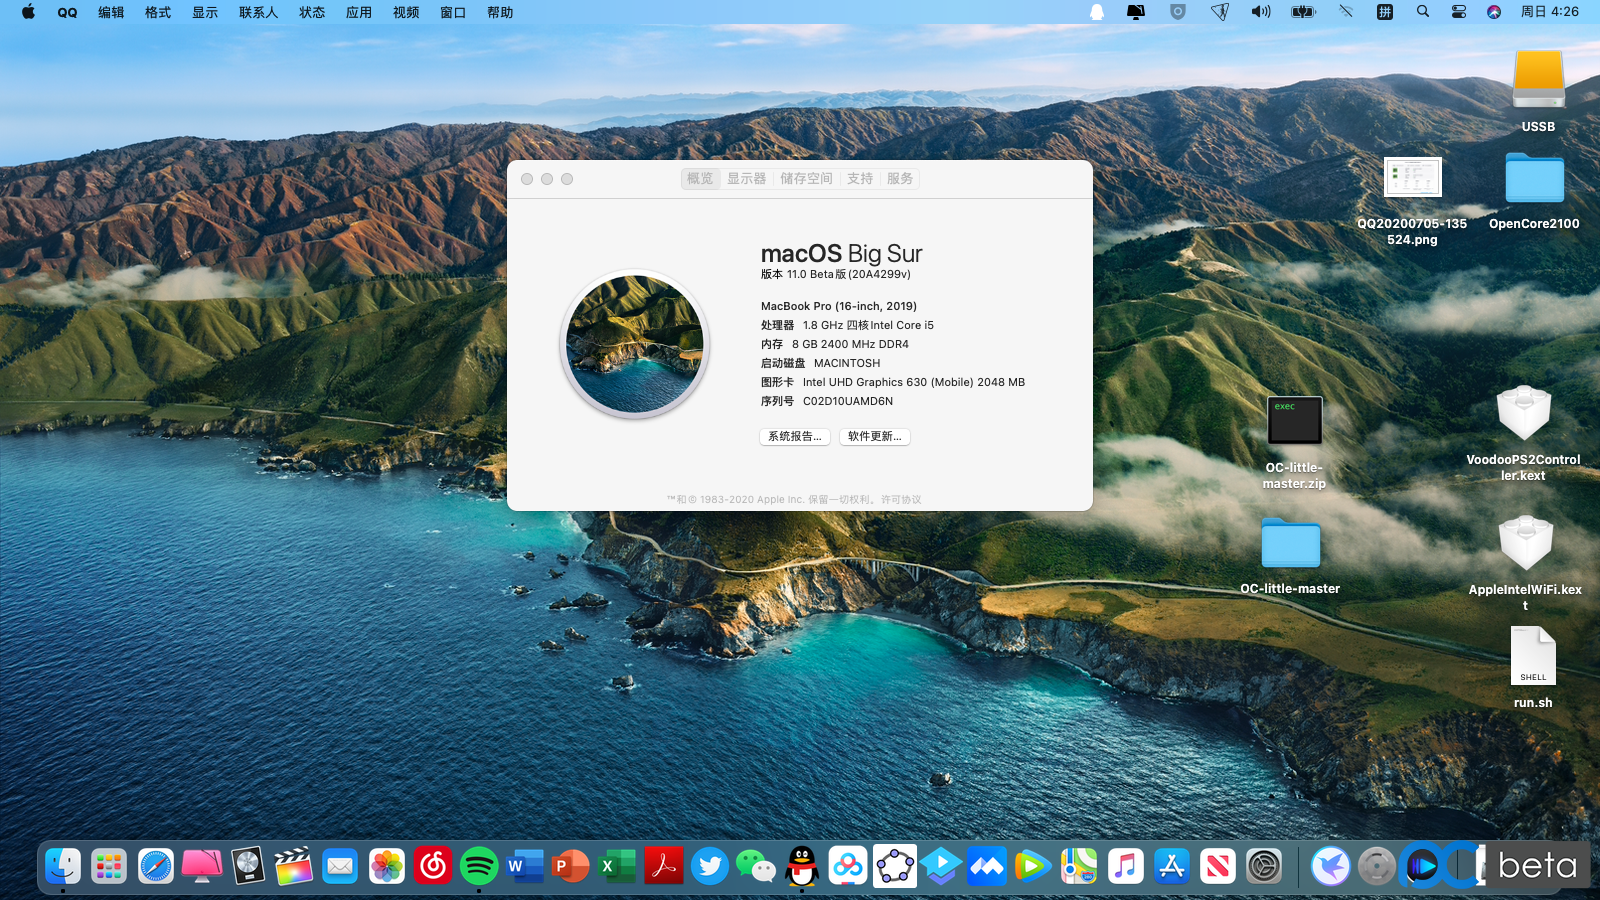Open the App Store in dock
1600x900 pixels.
[x=1172, y=866]
